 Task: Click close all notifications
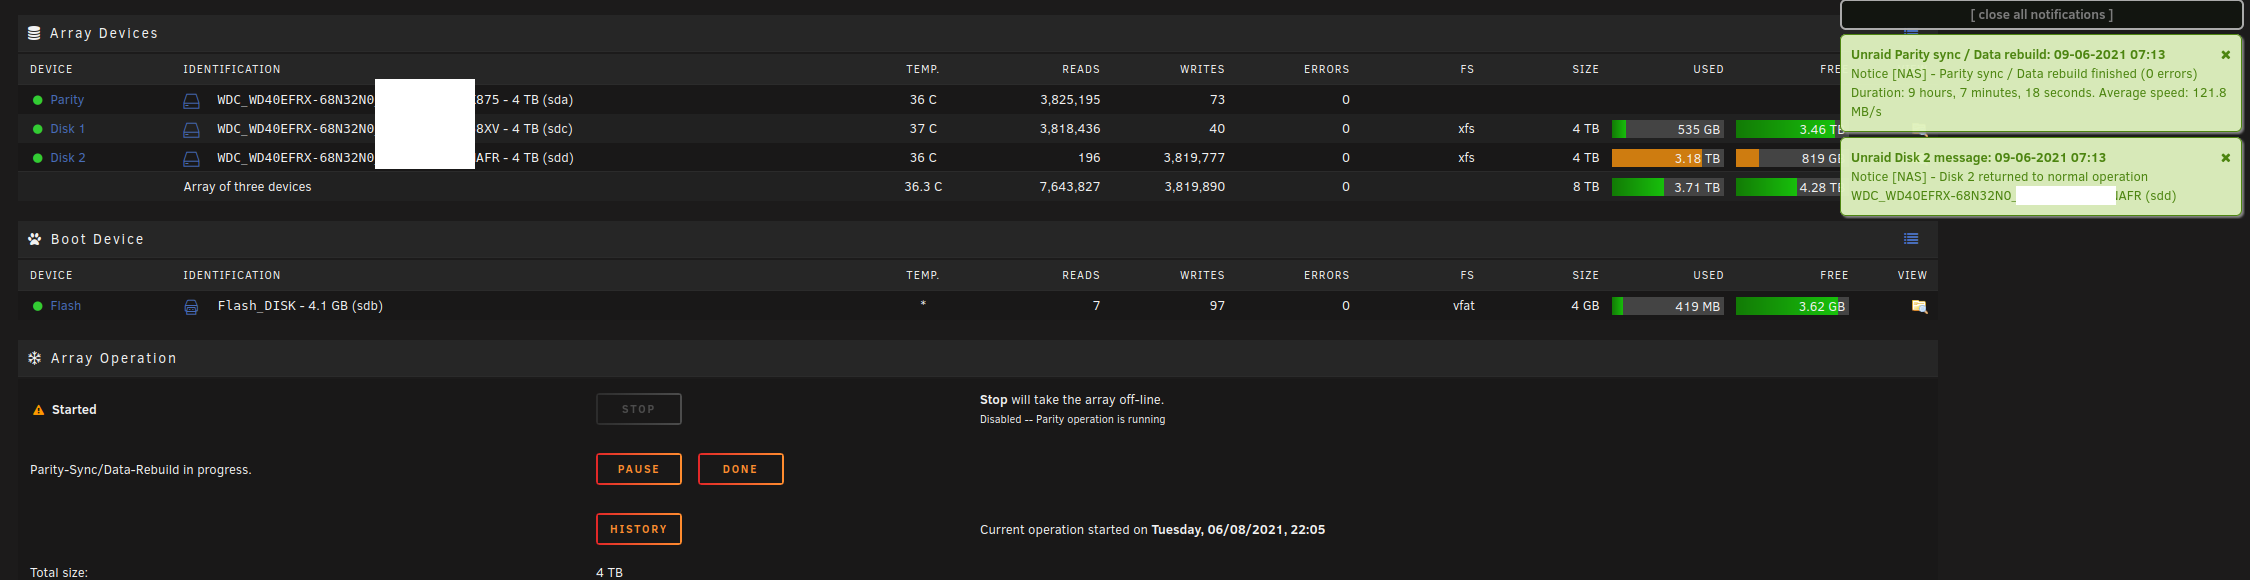(x=2041, y=15)
